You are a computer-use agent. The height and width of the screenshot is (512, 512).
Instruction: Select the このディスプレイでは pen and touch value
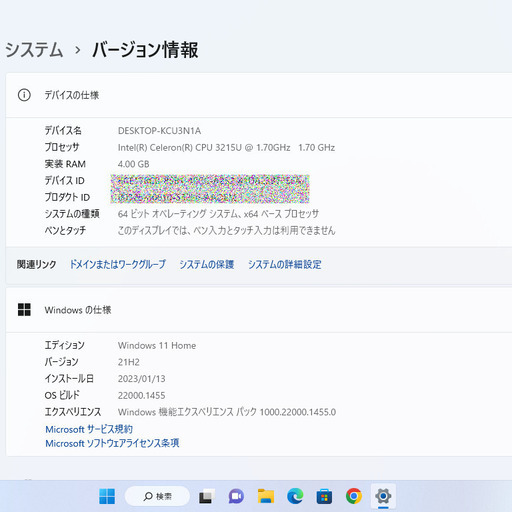(x=226, y=231)
